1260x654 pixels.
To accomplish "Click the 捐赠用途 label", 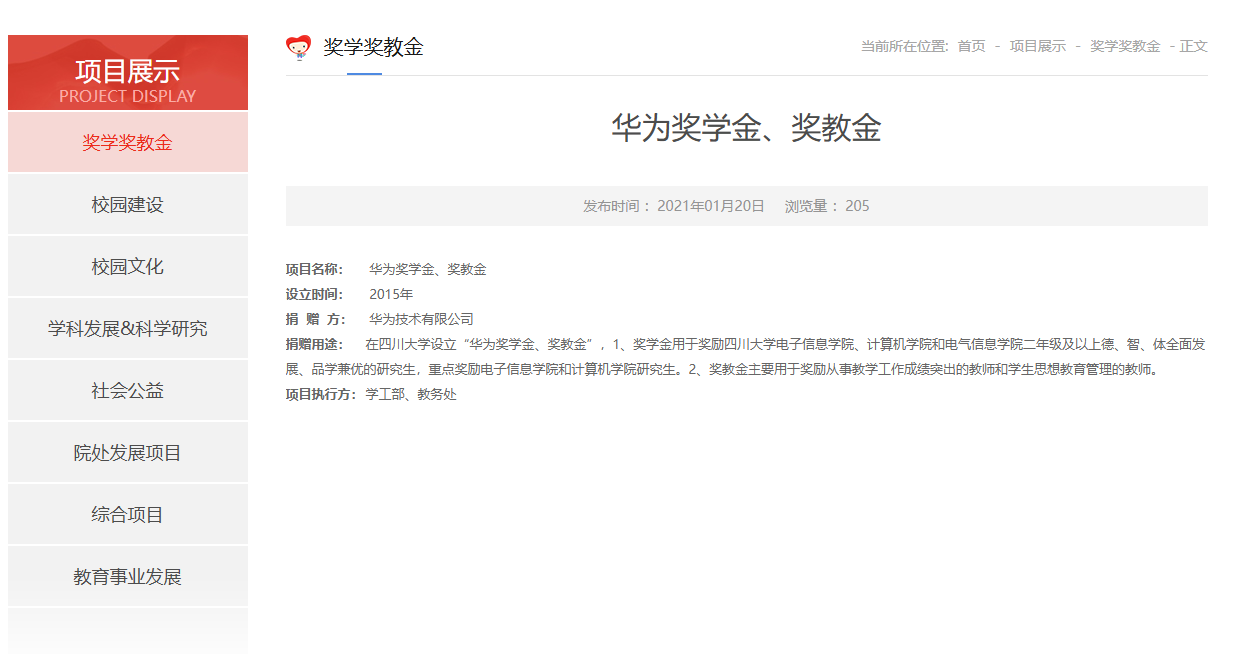I will point(314,344).
